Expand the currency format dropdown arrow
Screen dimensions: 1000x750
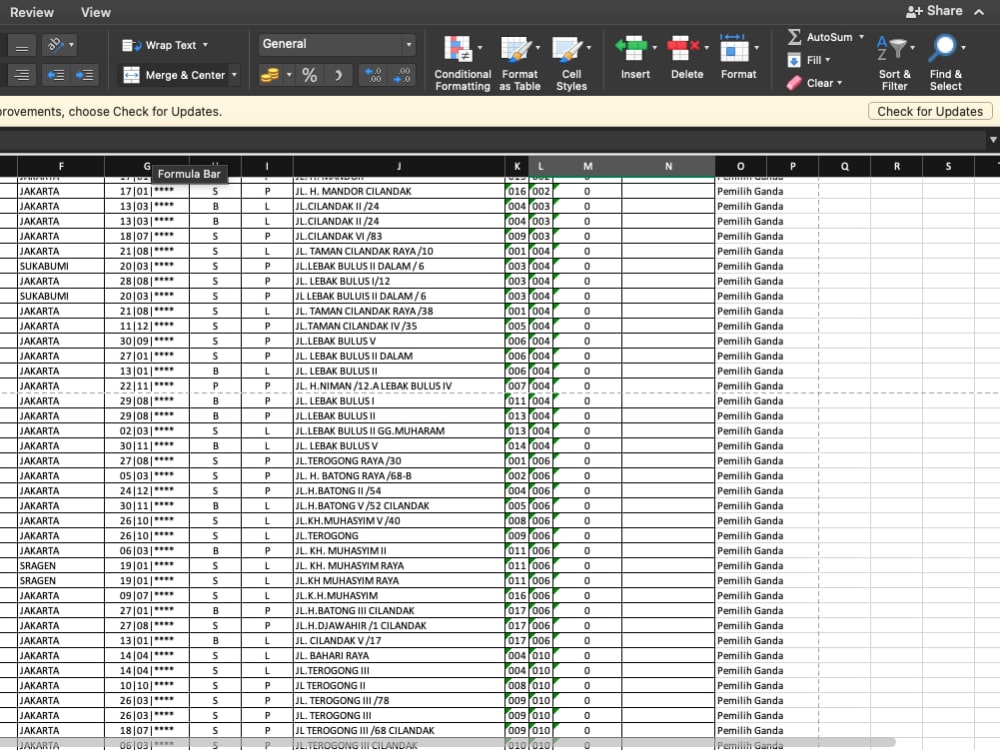(x=289, y=75)
